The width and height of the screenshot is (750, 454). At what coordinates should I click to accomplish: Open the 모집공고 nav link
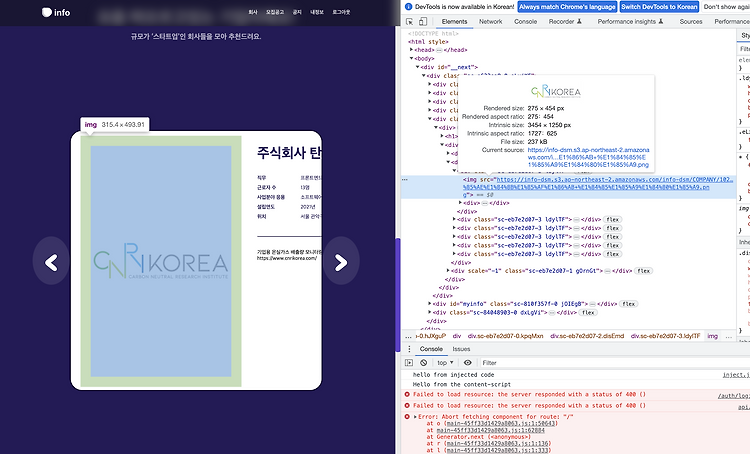275,12
